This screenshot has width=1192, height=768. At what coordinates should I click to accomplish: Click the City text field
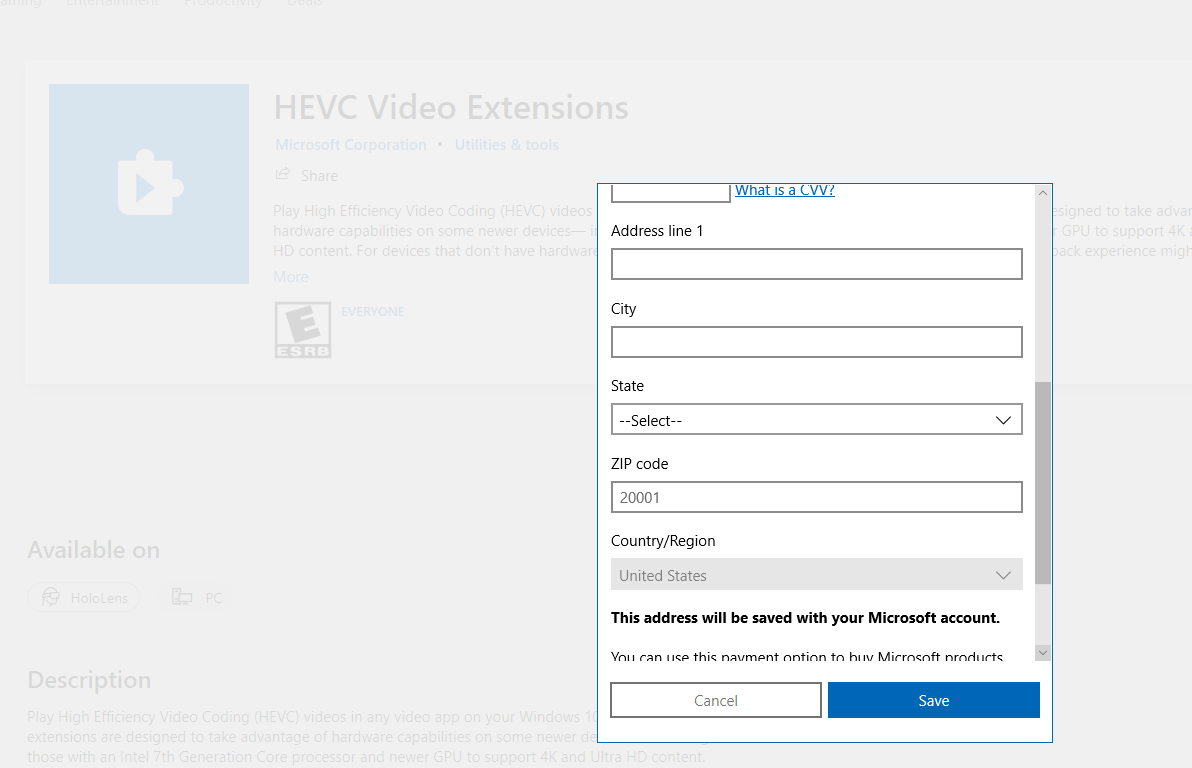click(x=816, y=342)
